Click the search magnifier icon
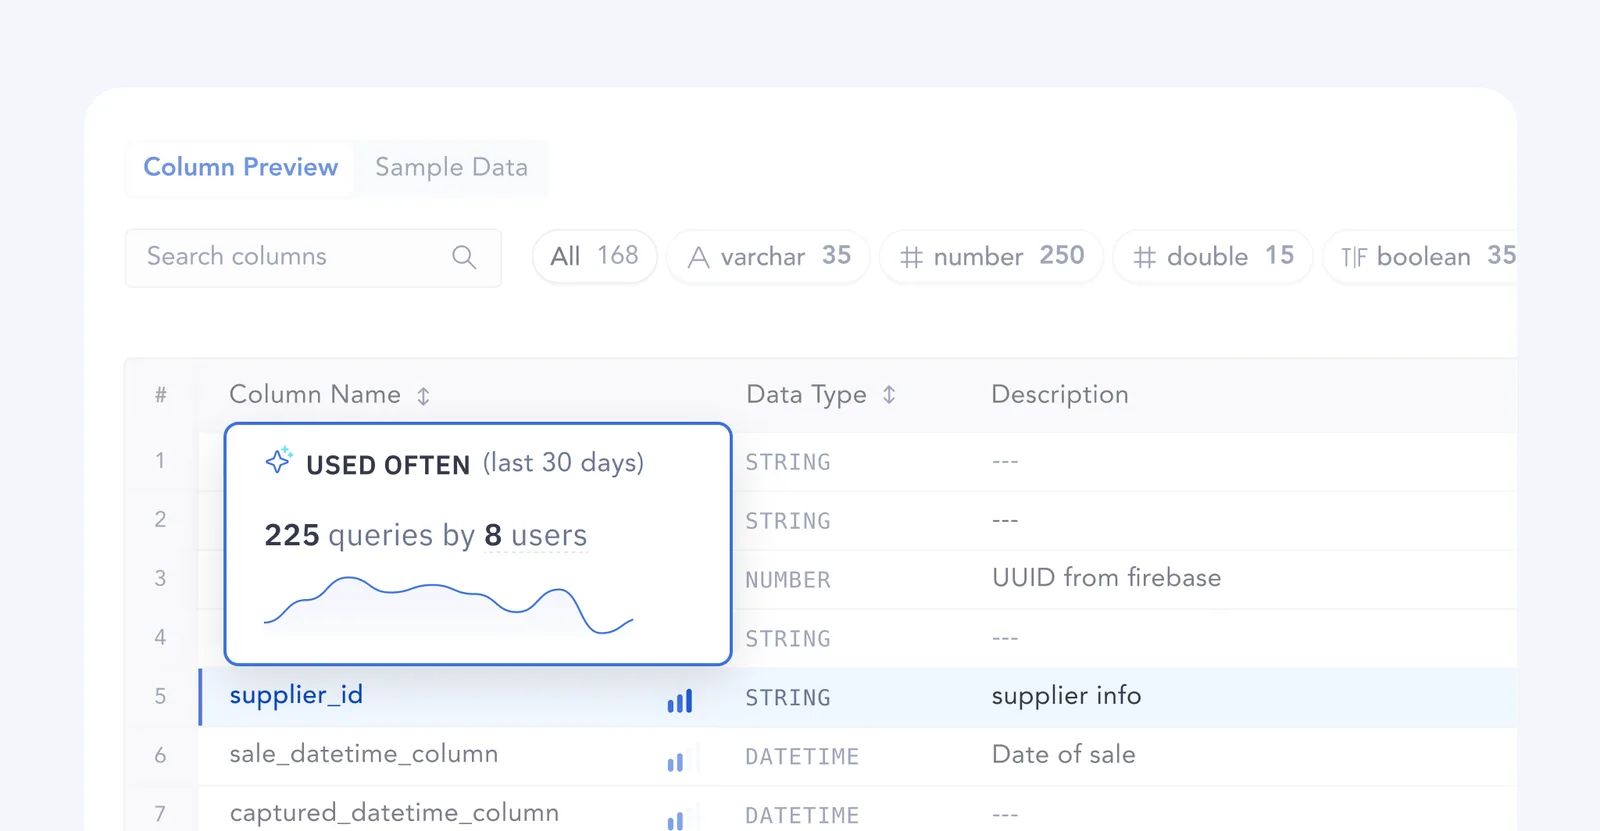The image size is (1600, 831). (464, 257)
